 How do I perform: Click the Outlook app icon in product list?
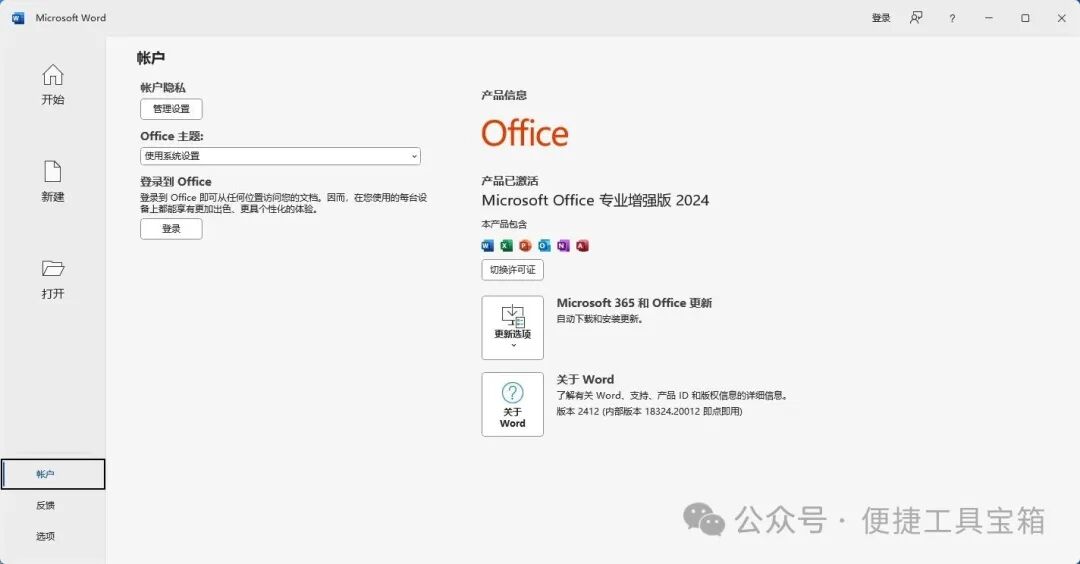(x=544, y=246)
